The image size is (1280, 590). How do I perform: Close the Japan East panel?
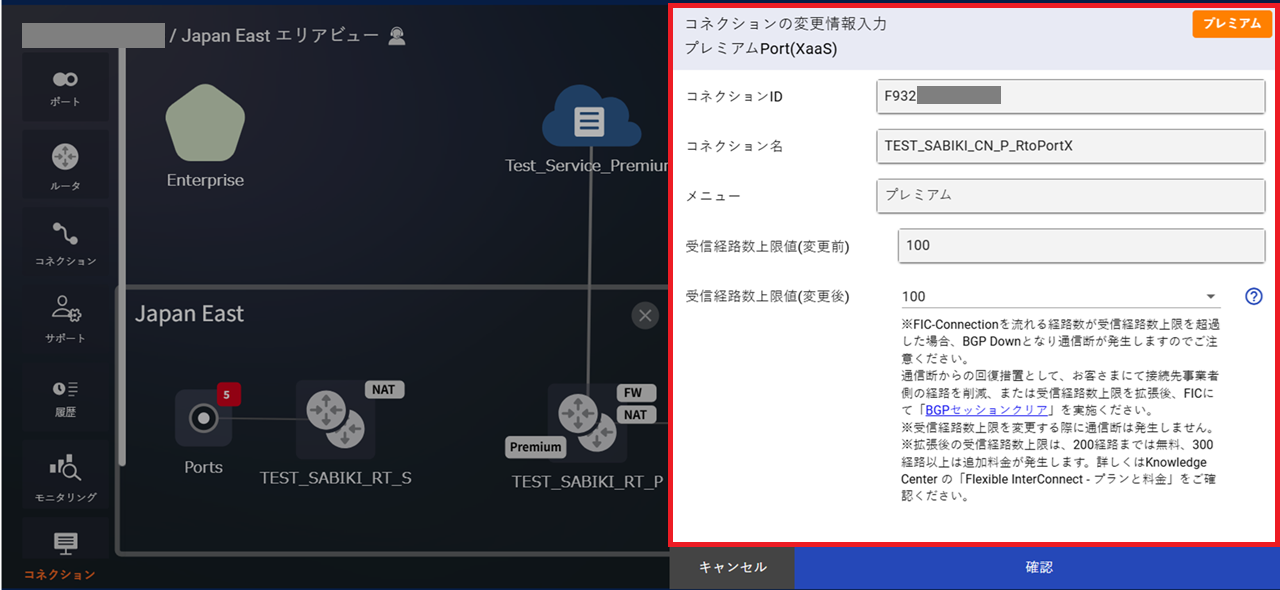(x=645, y=316)
